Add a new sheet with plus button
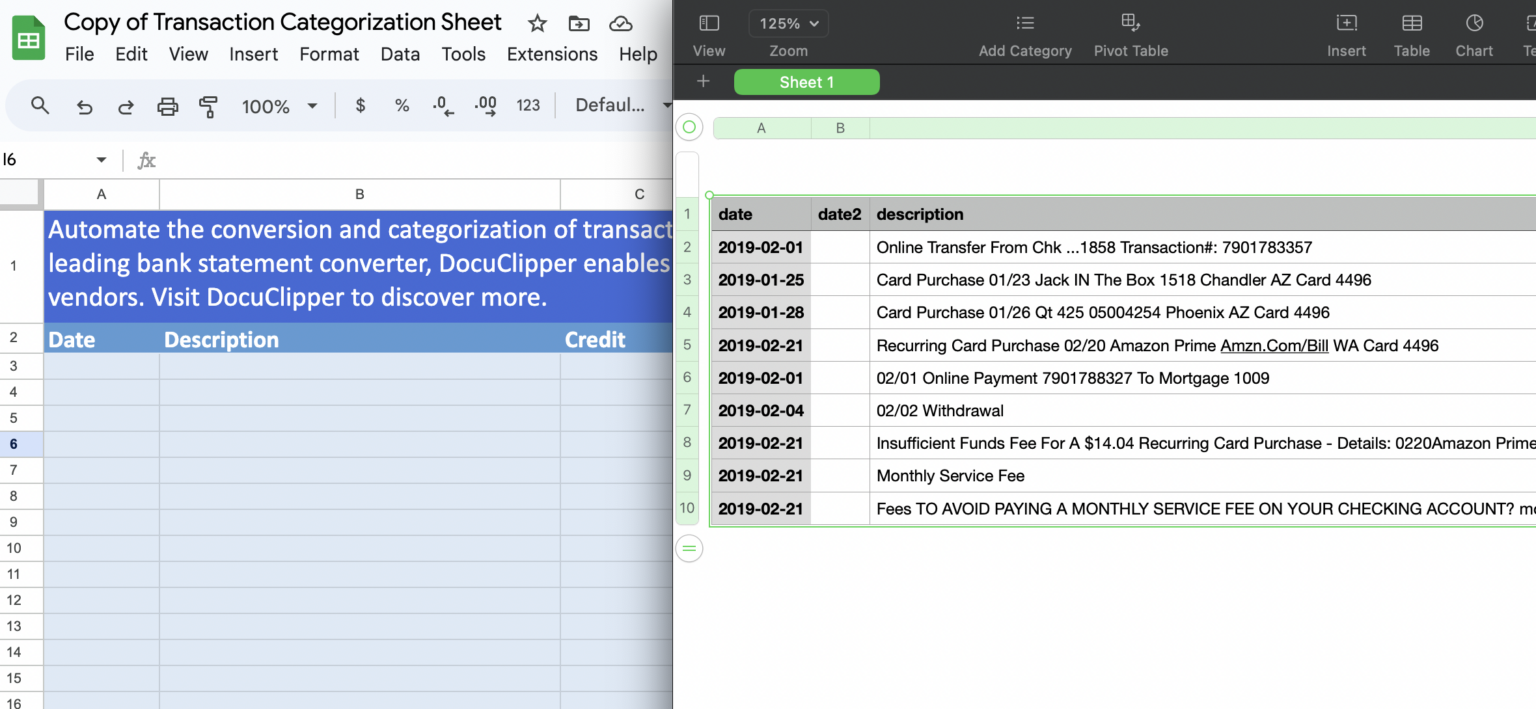The width and height of the screenshot is (1536, 709). click(x=703, y=82)
